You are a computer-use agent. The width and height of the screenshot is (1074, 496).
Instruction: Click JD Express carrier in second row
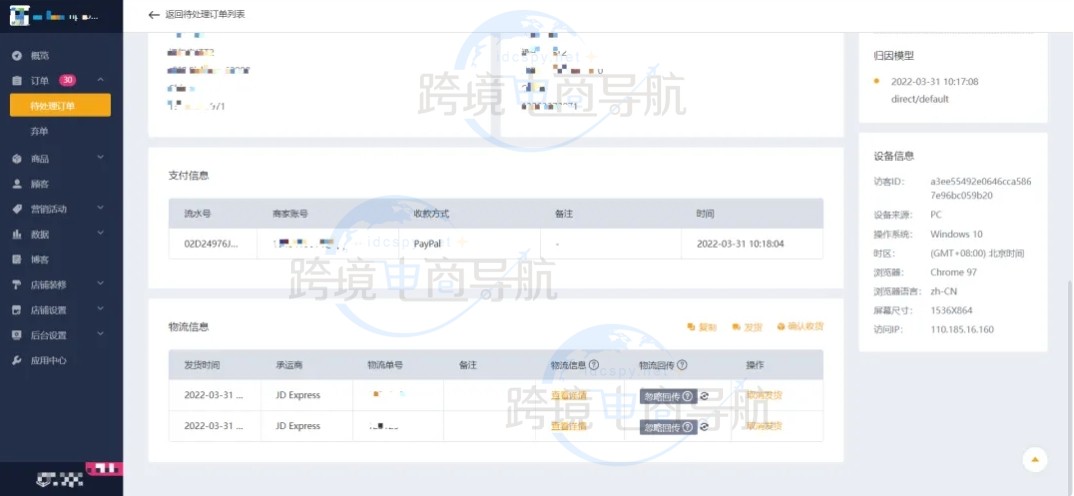click(x=298, y=426)
